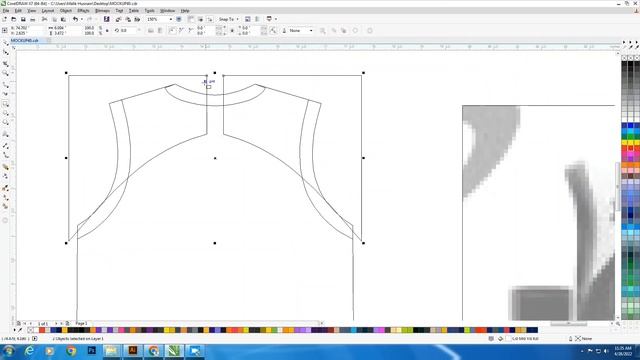The image size is (640, 360).
Task: Select the Ellipse tool in the toolbox
Action: [5, 113]
